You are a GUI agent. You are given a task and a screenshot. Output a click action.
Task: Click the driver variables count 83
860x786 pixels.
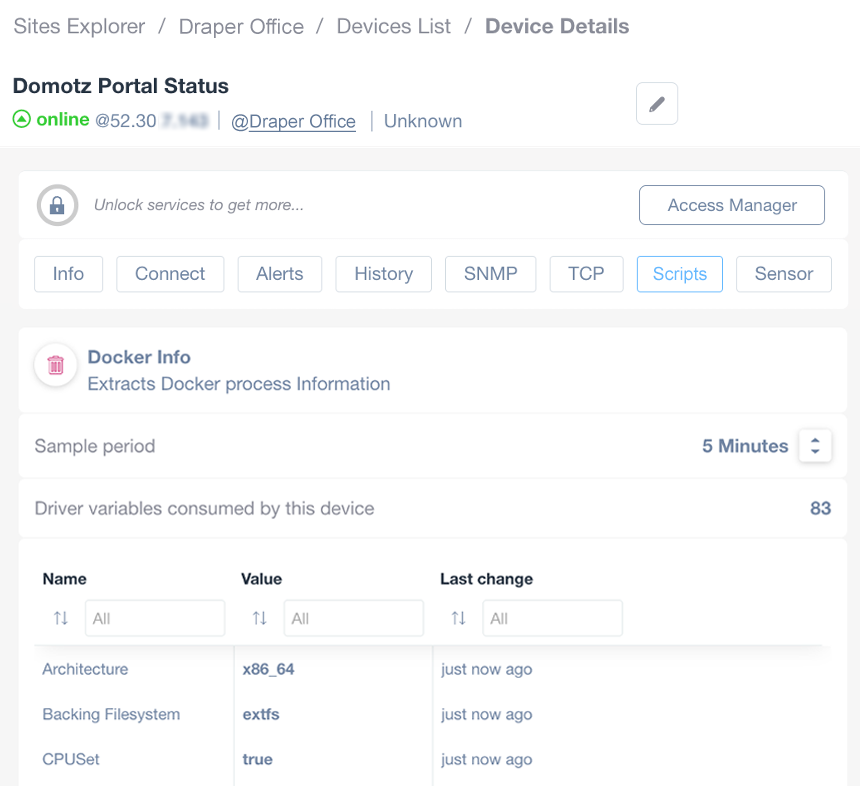pyautogui.click(x=821, y=508)
